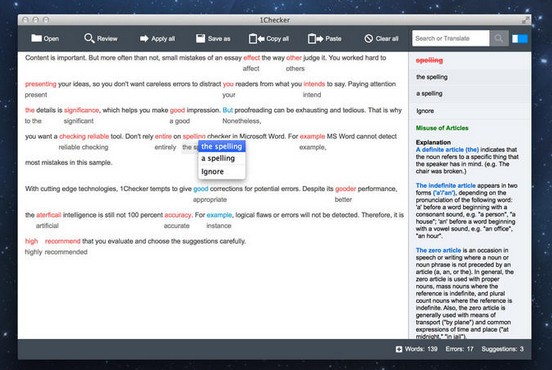Click the red word 'entire'
This screenshot has height=370, width=552.
pos(163,136)
